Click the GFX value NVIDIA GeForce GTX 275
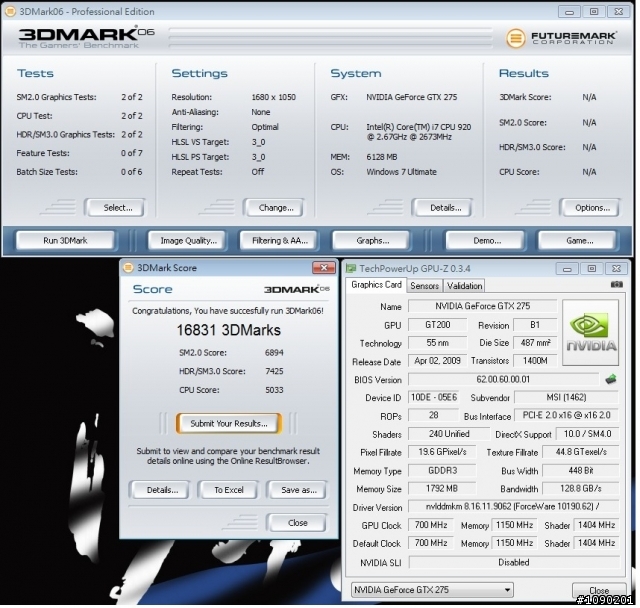 (411, 97)
